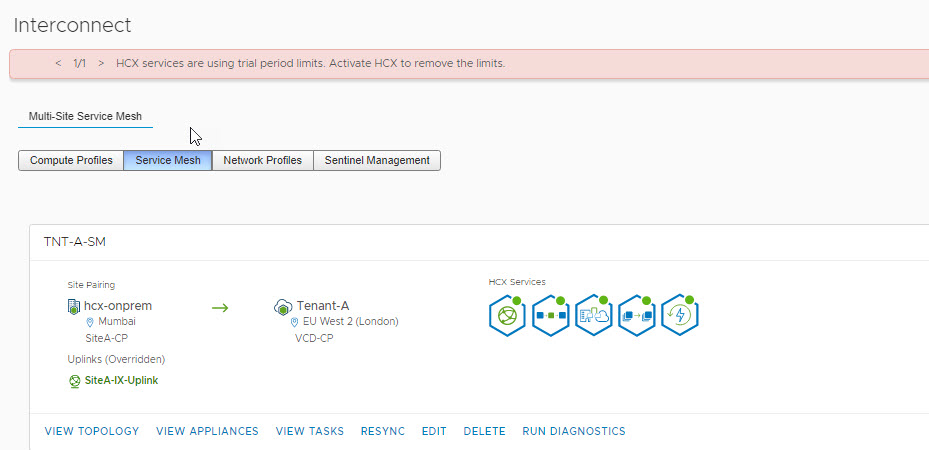The height and width of the screenshot is (450, 929).
Task: Click the Mumbai location text
Action: coord(117,322)
